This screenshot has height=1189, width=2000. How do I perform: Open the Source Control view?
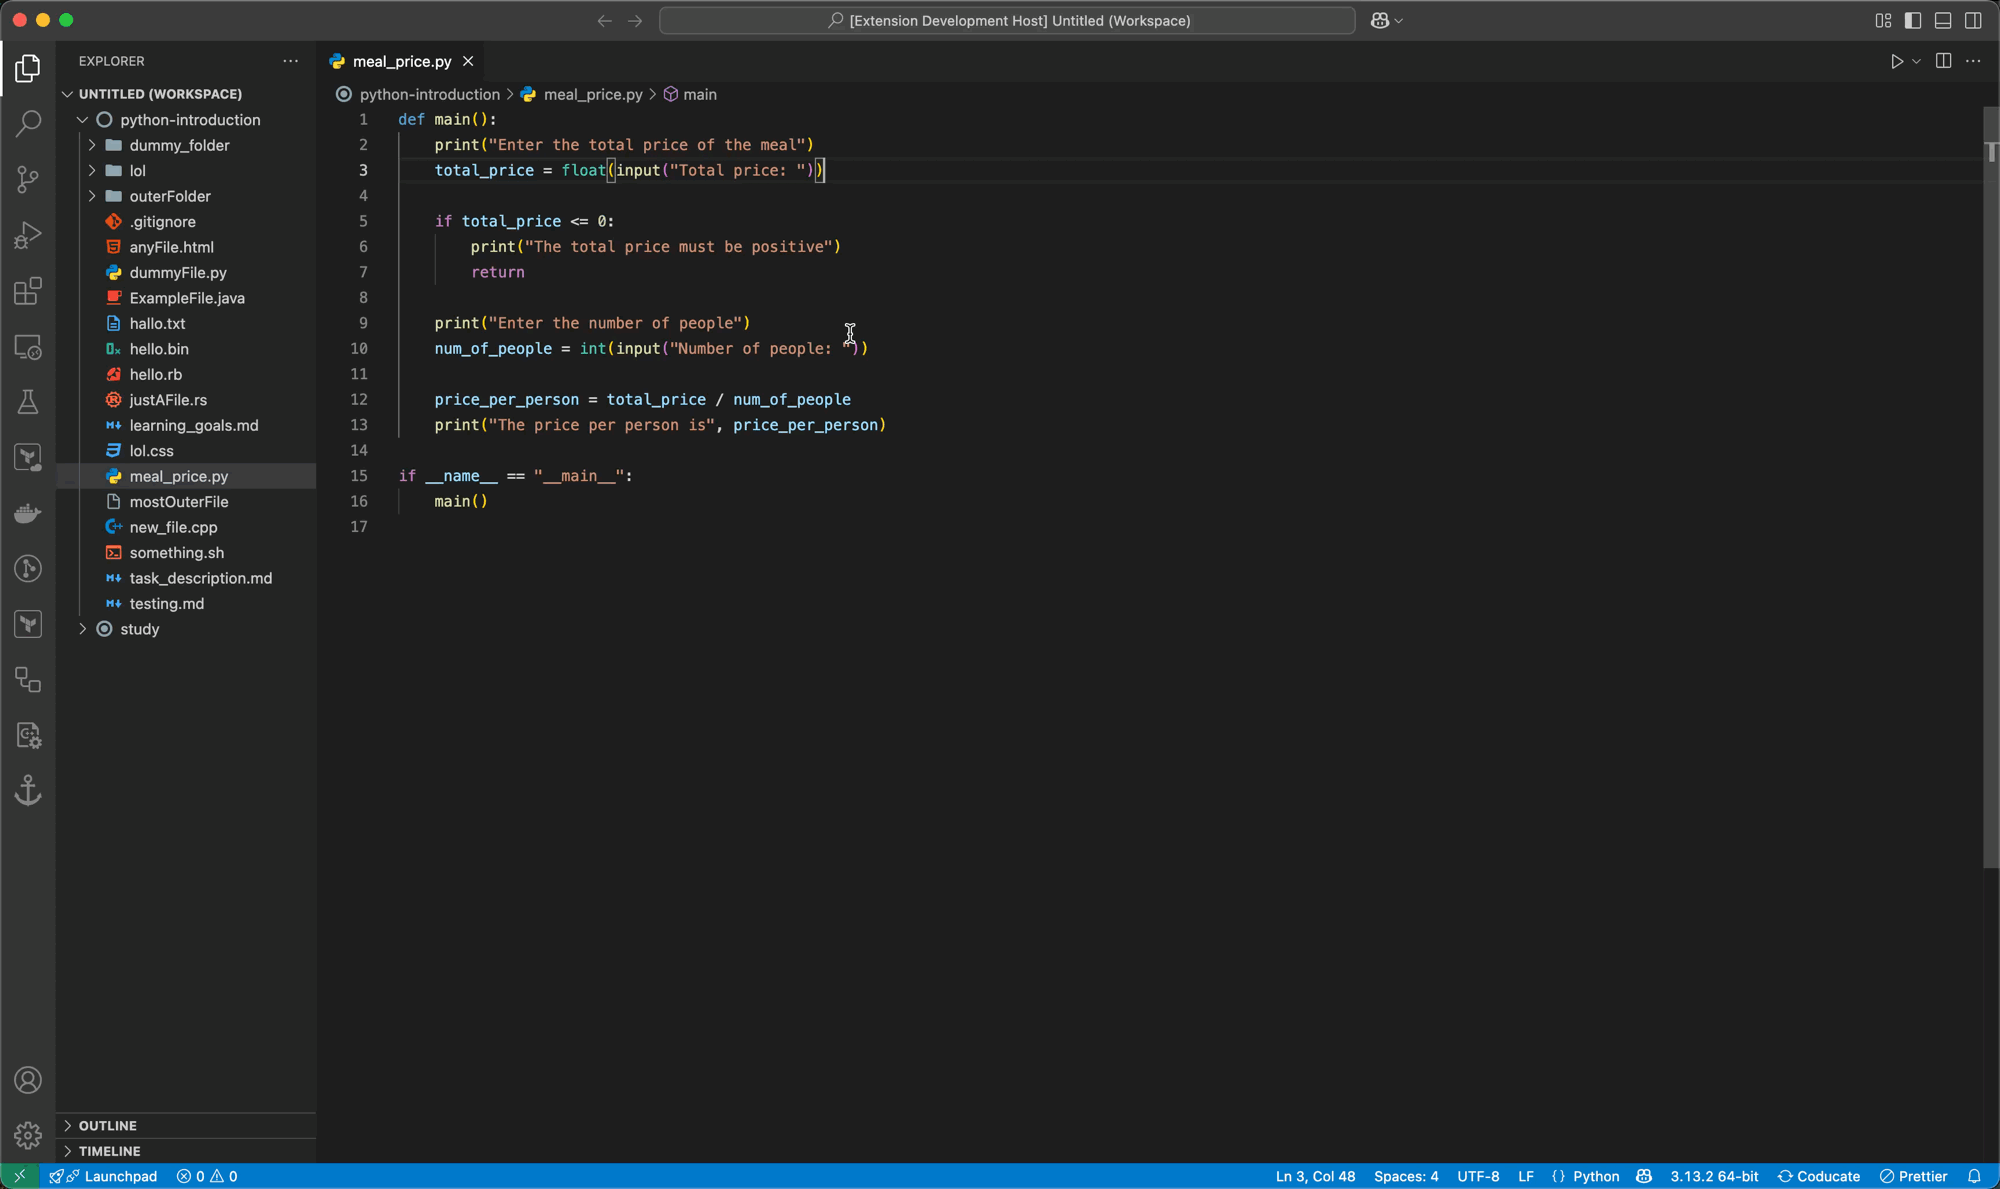click(28, 180)
